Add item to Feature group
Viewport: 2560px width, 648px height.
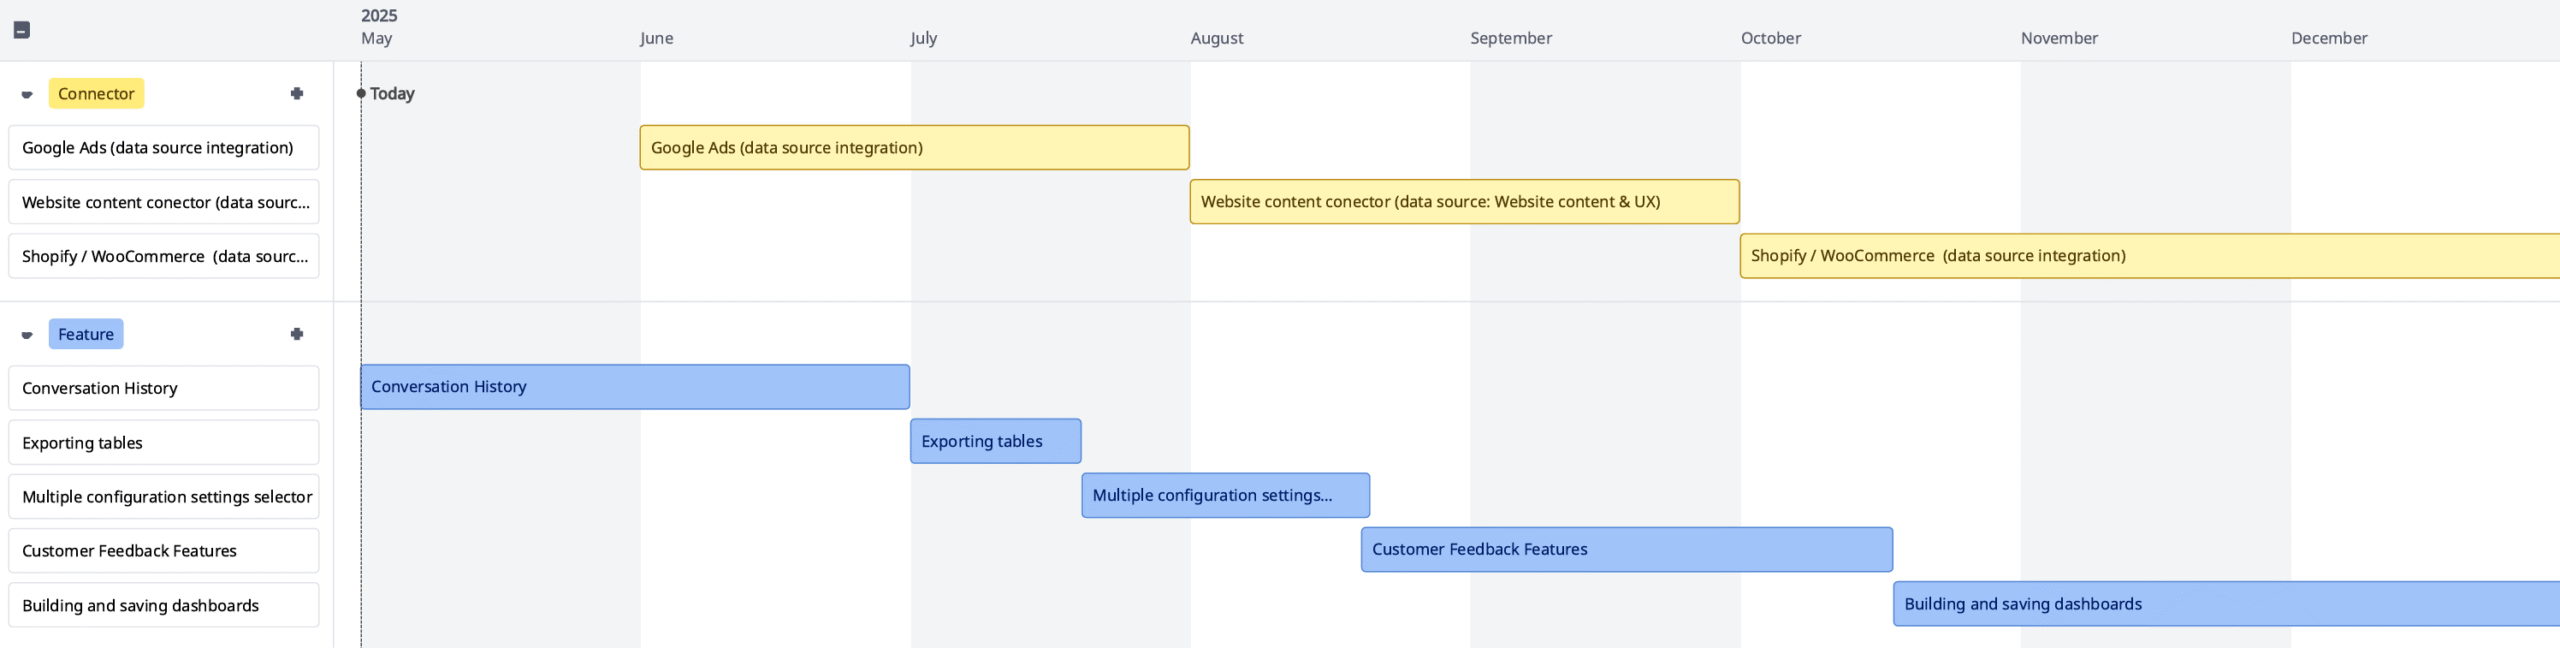pyautogui.click(x=297, y=334)
